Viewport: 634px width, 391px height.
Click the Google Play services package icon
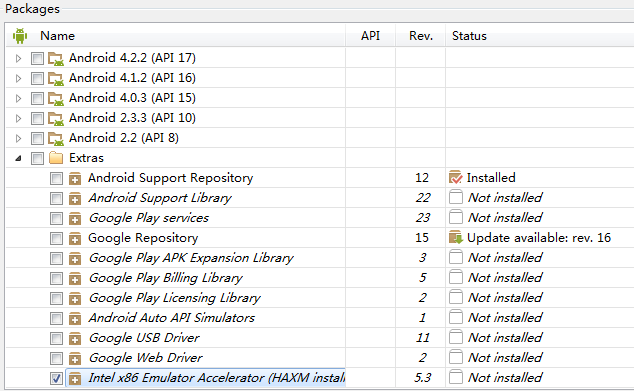coord(75,218)
